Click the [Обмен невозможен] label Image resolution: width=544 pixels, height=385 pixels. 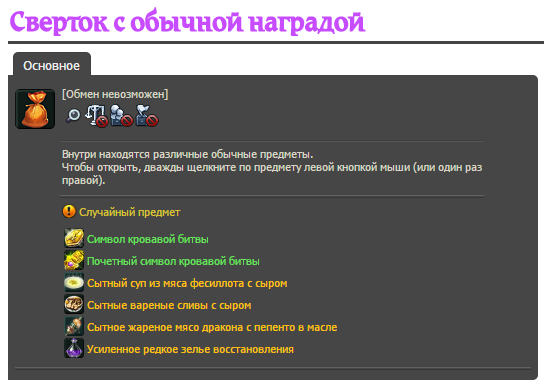pyautogui.click(x=115, y=94)
